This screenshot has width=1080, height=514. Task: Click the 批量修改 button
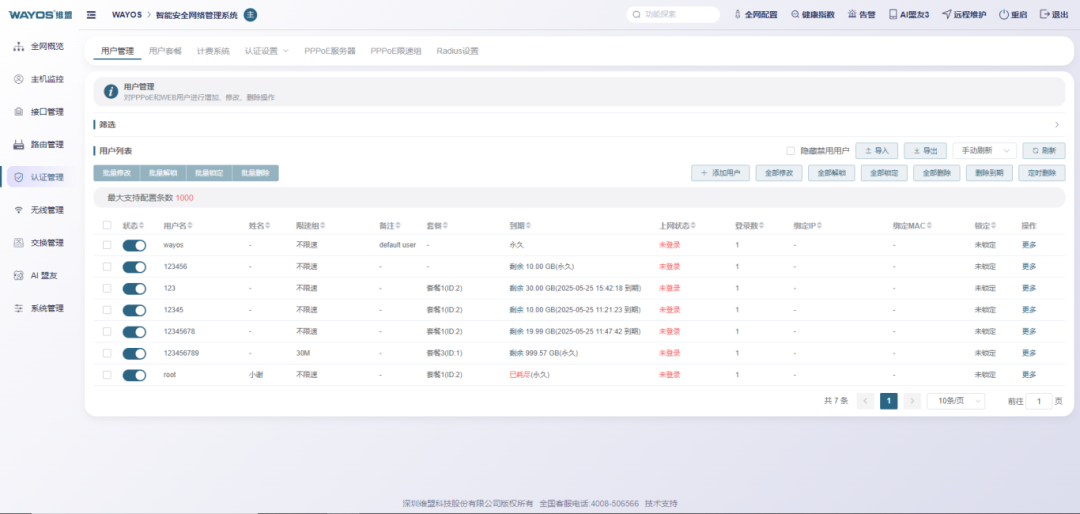(116, 173)
